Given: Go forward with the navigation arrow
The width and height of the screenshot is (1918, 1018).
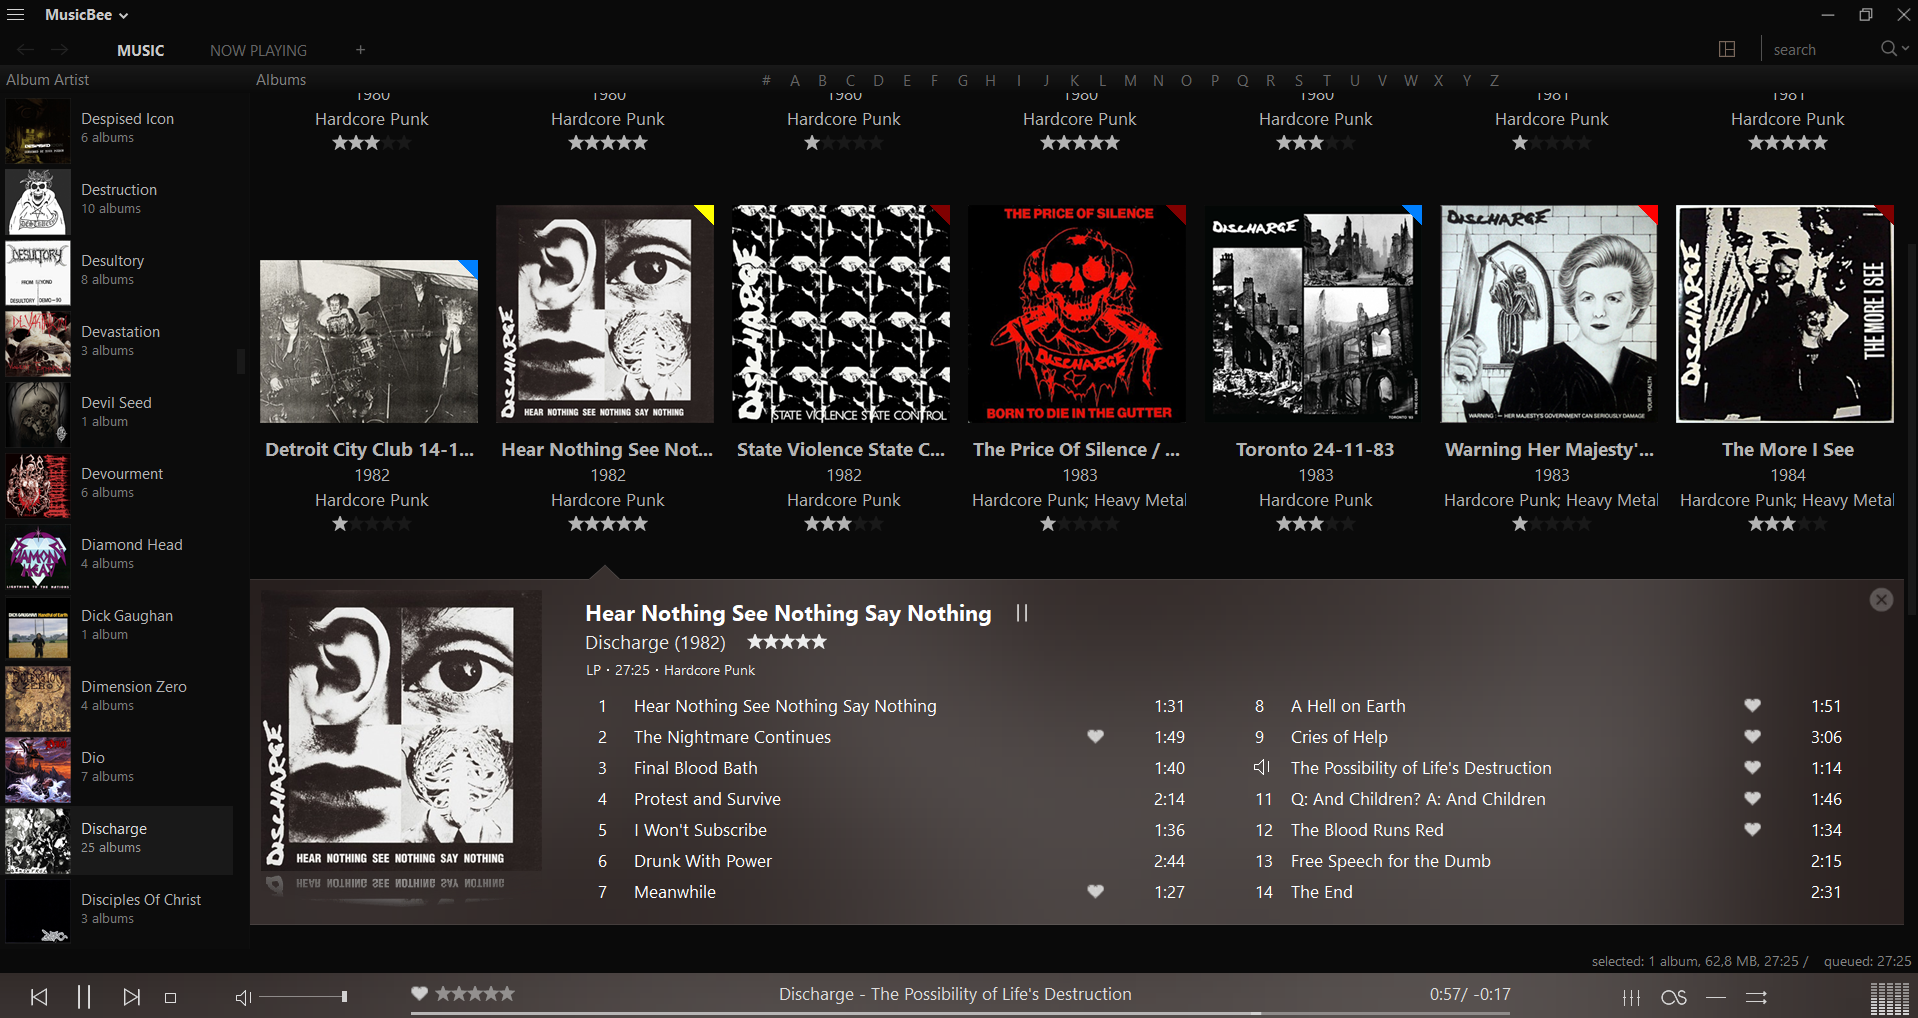Looking at the screenshot, I should click(x=60, y=50).
